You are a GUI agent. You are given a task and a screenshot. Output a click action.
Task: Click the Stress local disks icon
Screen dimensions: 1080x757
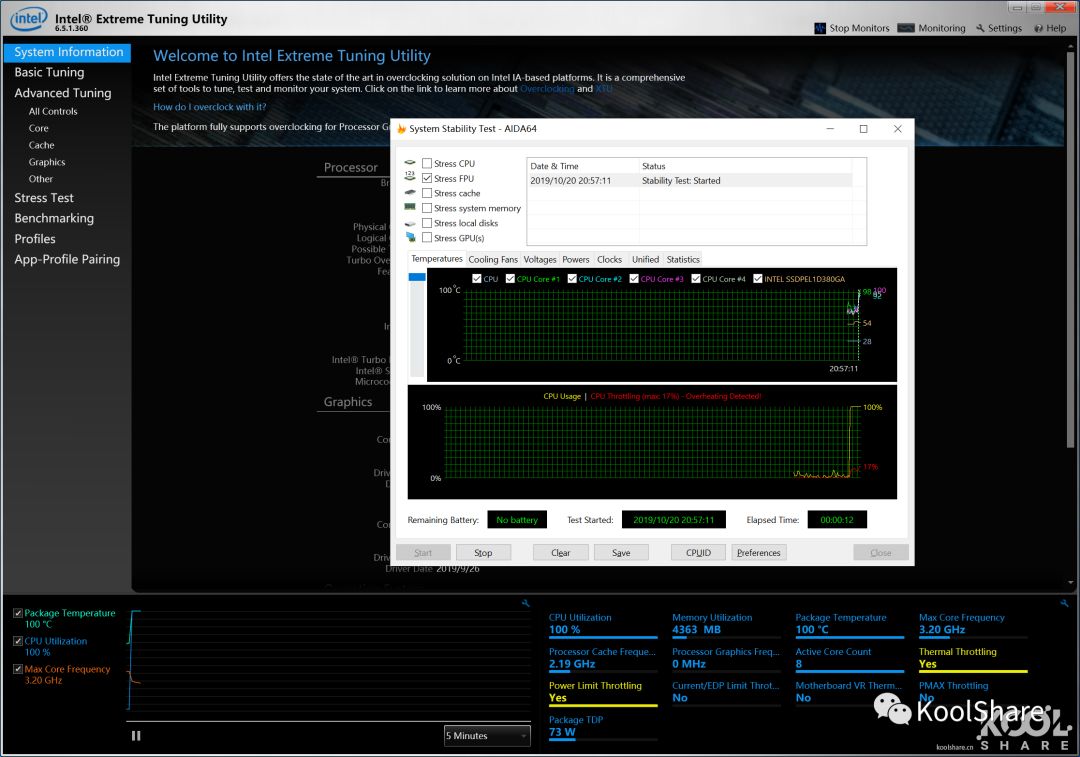point(410,222)
